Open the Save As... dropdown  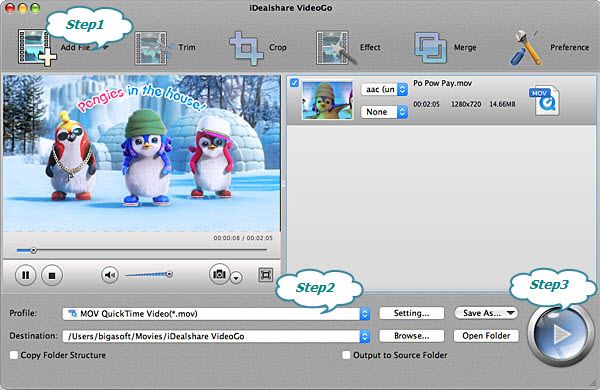click(x=486, y=313)
